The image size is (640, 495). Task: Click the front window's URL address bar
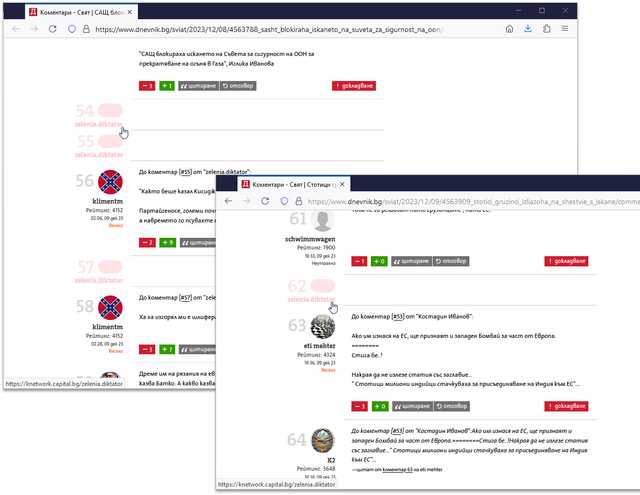(x=473, y=202)
